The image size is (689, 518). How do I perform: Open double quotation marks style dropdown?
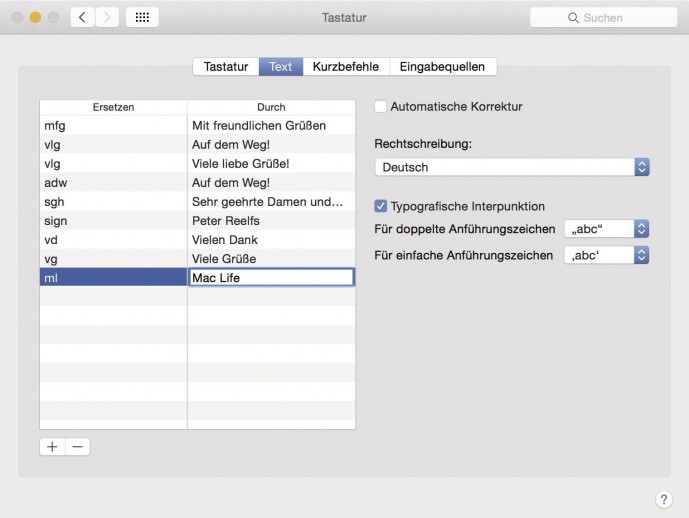[x=607, y=229]
